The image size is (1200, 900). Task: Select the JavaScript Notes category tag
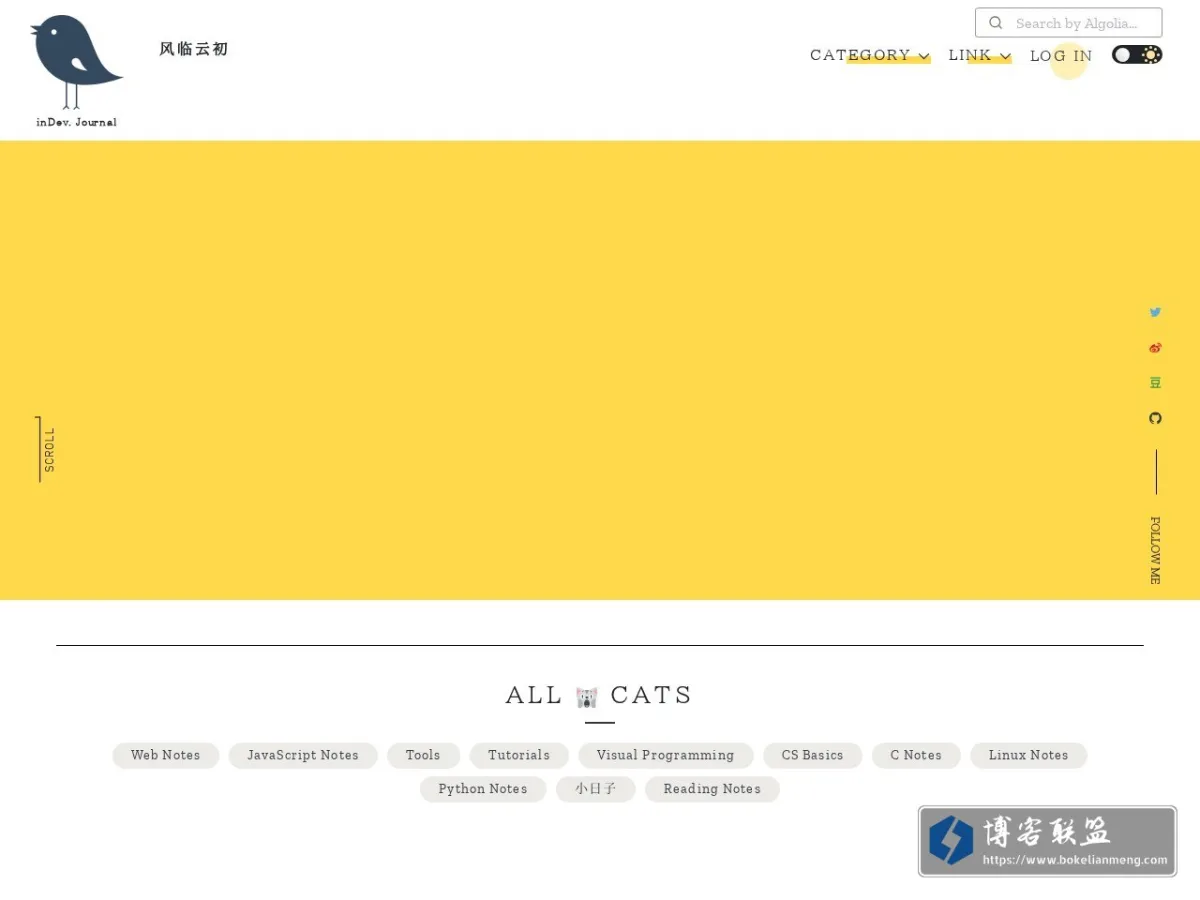(303, 755)
